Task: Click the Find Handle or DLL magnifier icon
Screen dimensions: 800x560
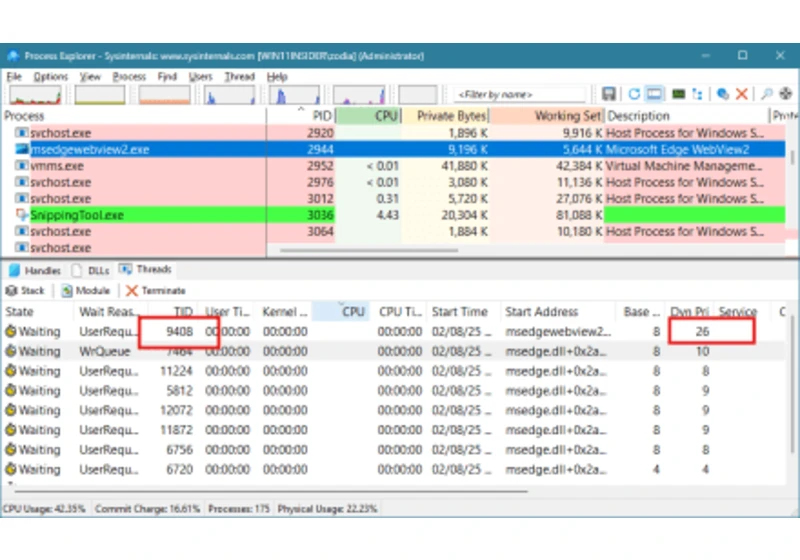Action: click(x=766, y=94)
